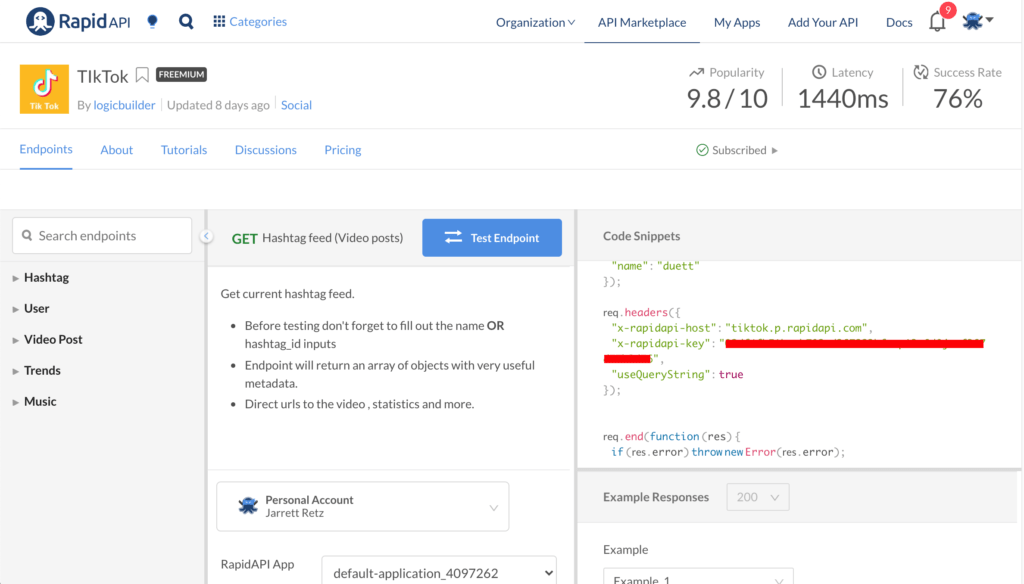
Task: Open the RapidAPI App dropdown
Action: pos(439,573)
